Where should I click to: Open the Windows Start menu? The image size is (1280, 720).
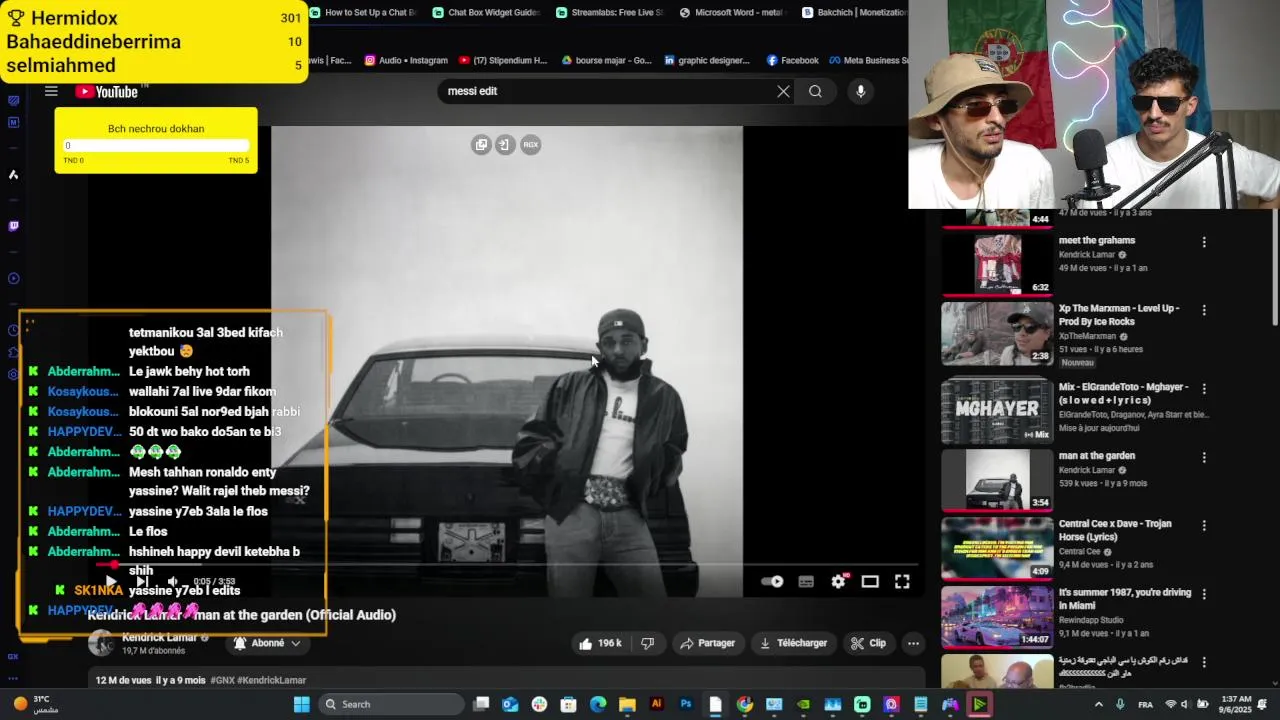click(x=301, y=704)
